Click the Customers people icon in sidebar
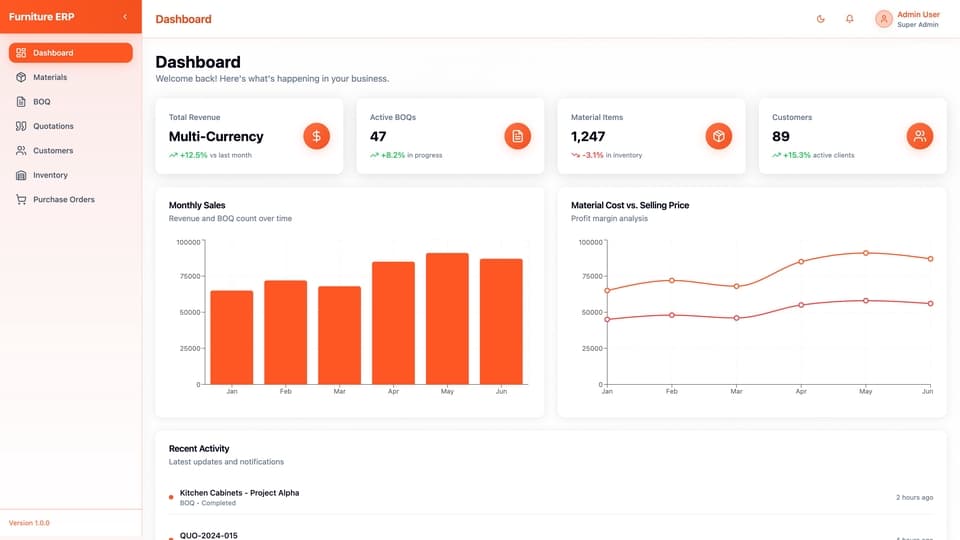Screen dimensions: 960x540 click(21, 151)
